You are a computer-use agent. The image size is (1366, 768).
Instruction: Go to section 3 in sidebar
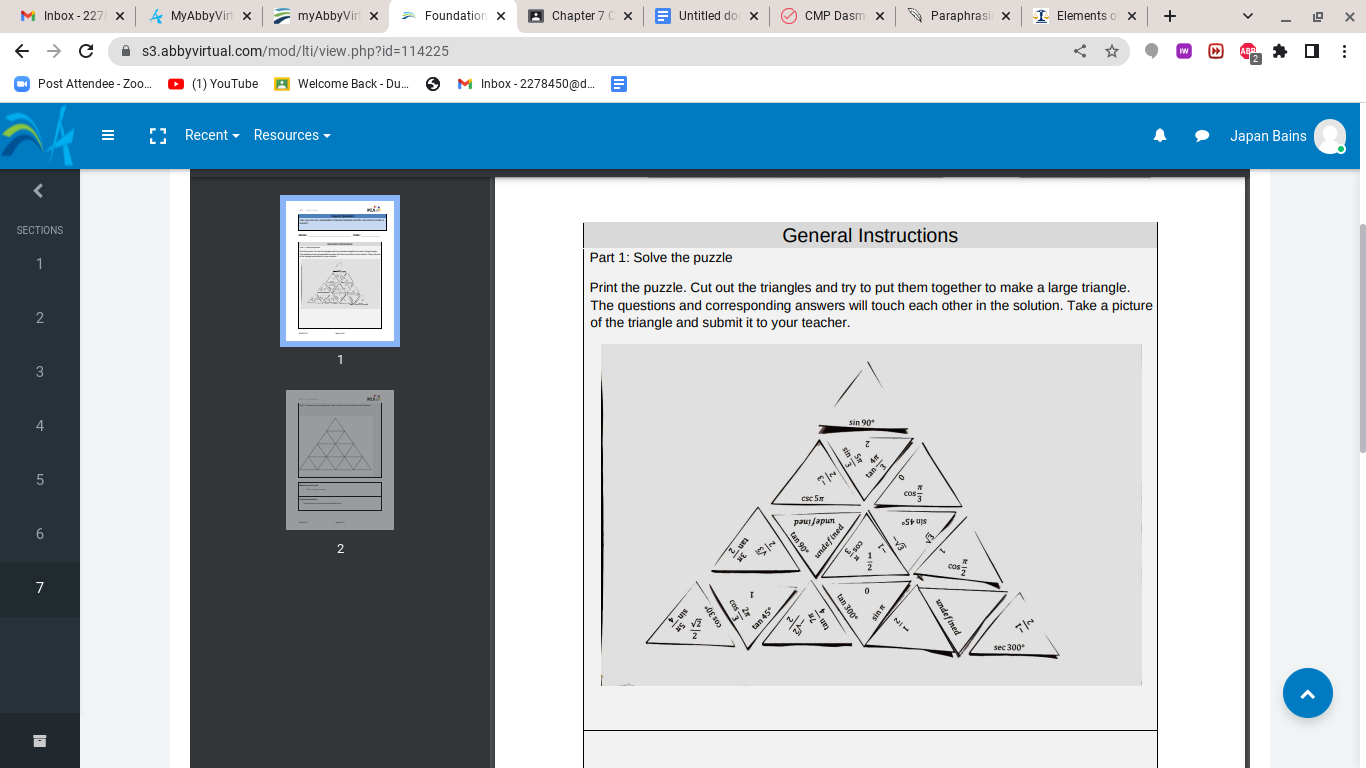(x=40, y=372)
